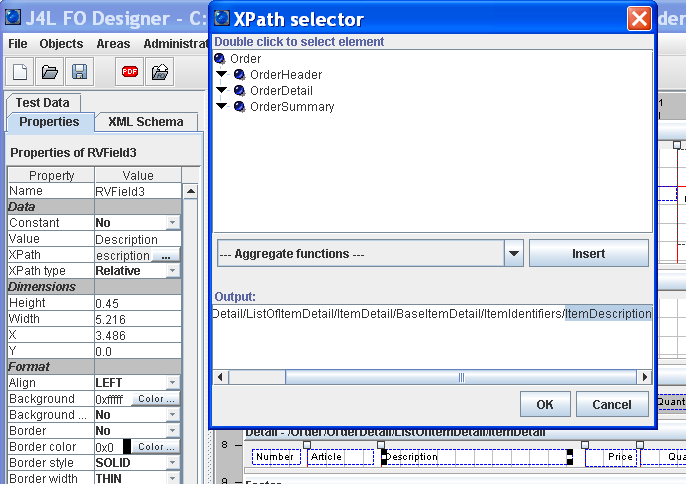Select the Description field in detail band

(x=477, y=457)
